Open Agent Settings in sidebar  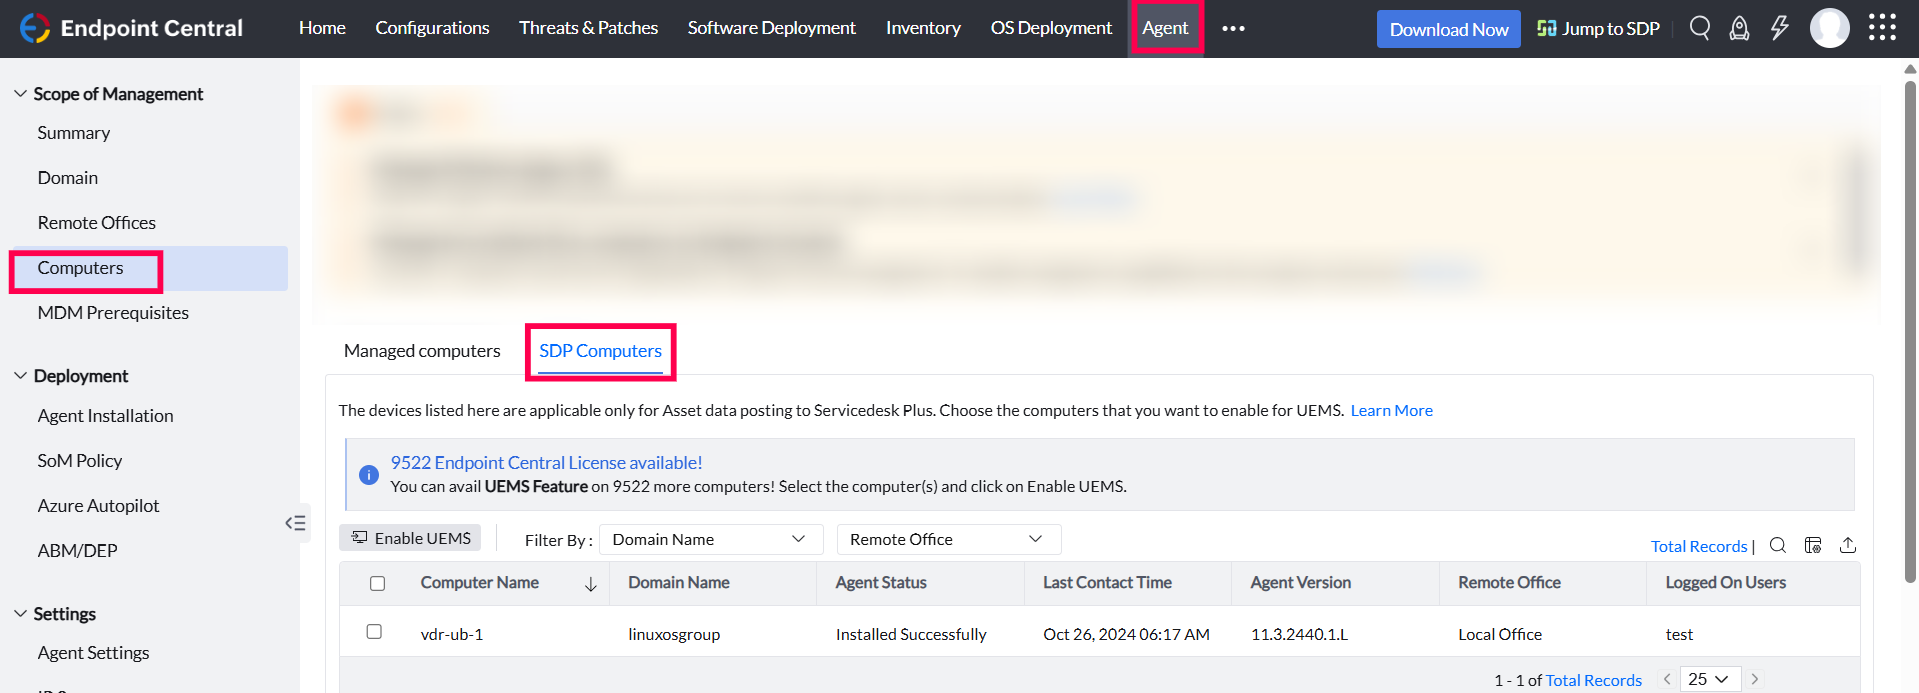point(93,653)
